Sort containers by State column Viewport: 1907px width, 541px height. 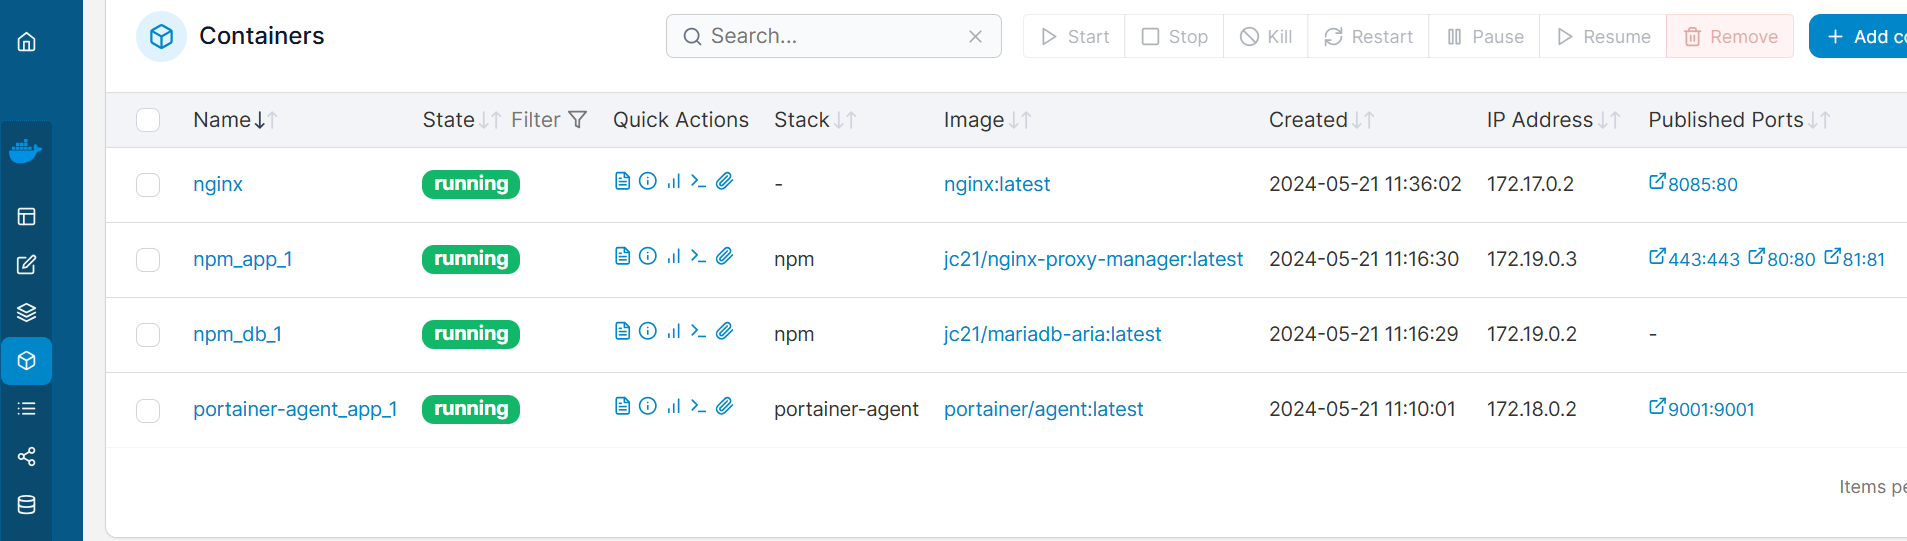click(x=461, y=120)
